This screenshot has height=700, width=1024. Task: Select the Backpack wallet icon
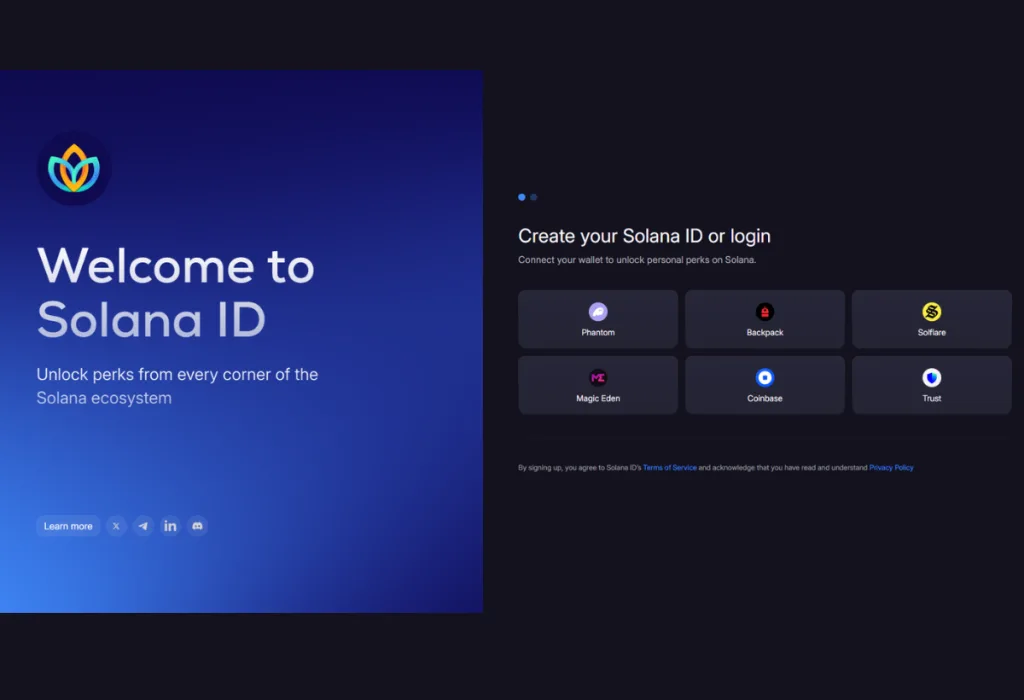click(x=765, y=312)
